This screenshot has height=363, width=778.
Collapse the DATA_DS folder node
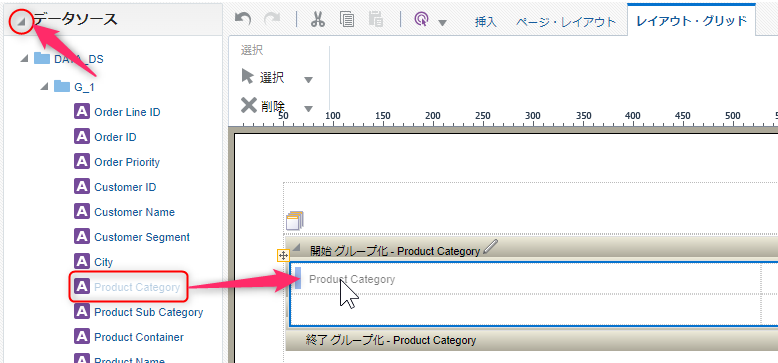click(25, 60)
